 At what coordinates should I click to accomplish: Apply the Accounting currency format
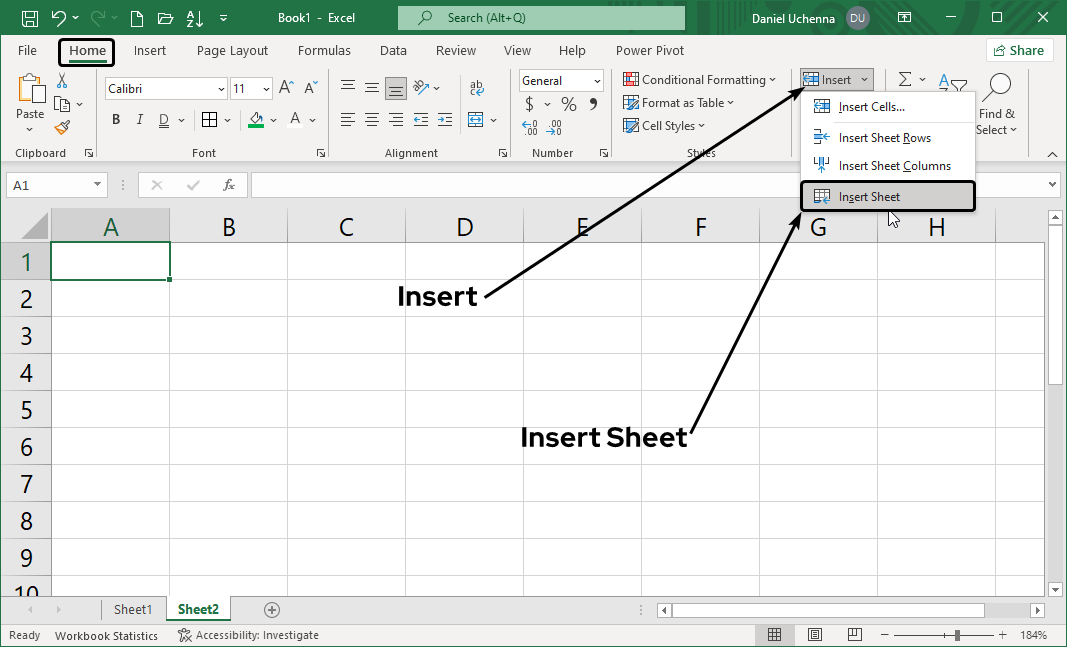[527, 103]
